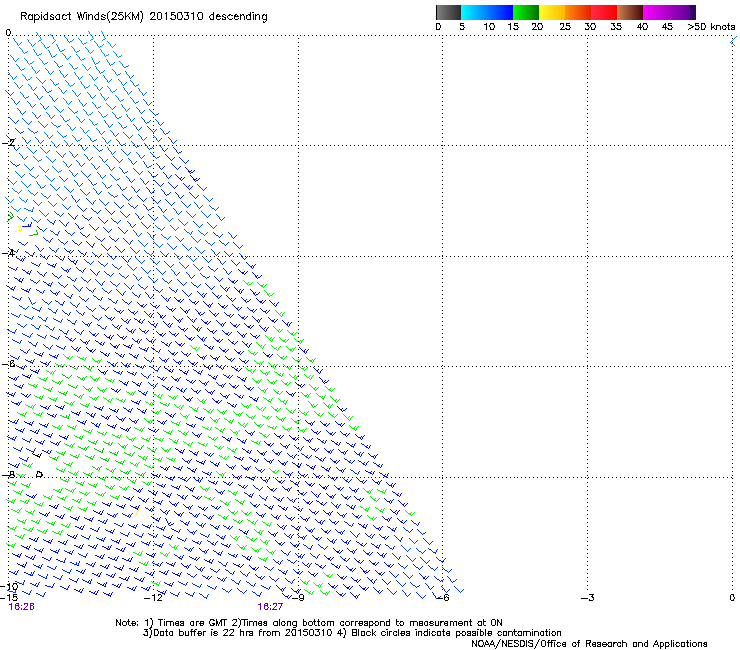
Task: Click the "-9" longitude axis label
Action: tap(298, 598)
